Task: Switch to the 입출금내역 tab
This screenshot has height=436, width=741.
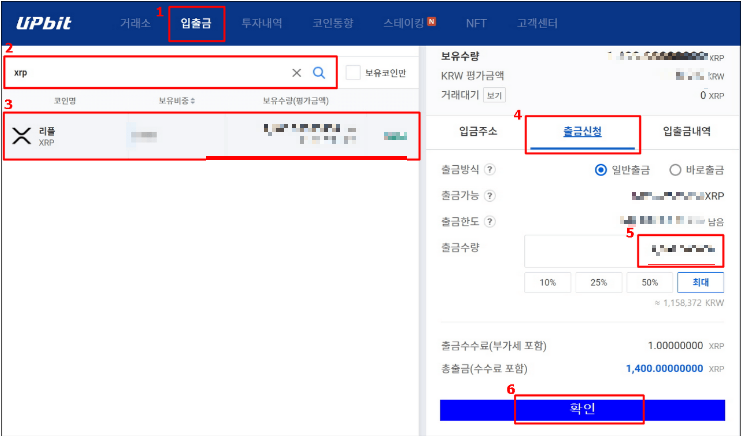Action: (x=687, y=131)
